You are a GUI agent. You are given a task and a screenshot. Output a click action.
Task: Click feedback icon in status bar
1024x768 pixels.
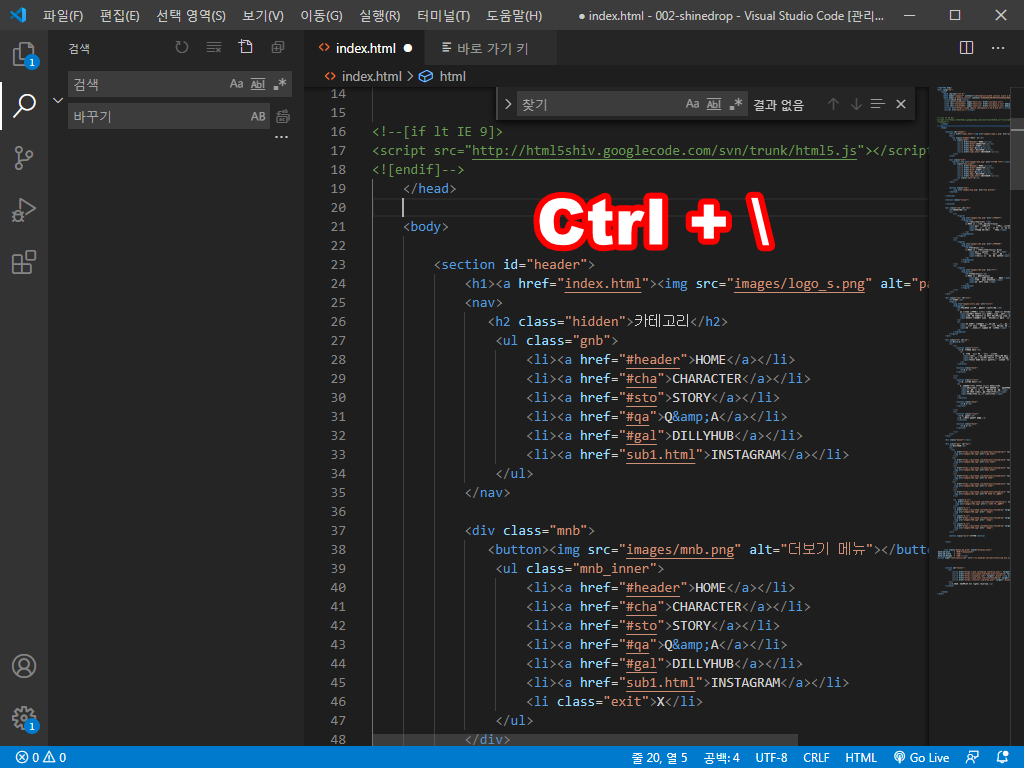point(972,757)
